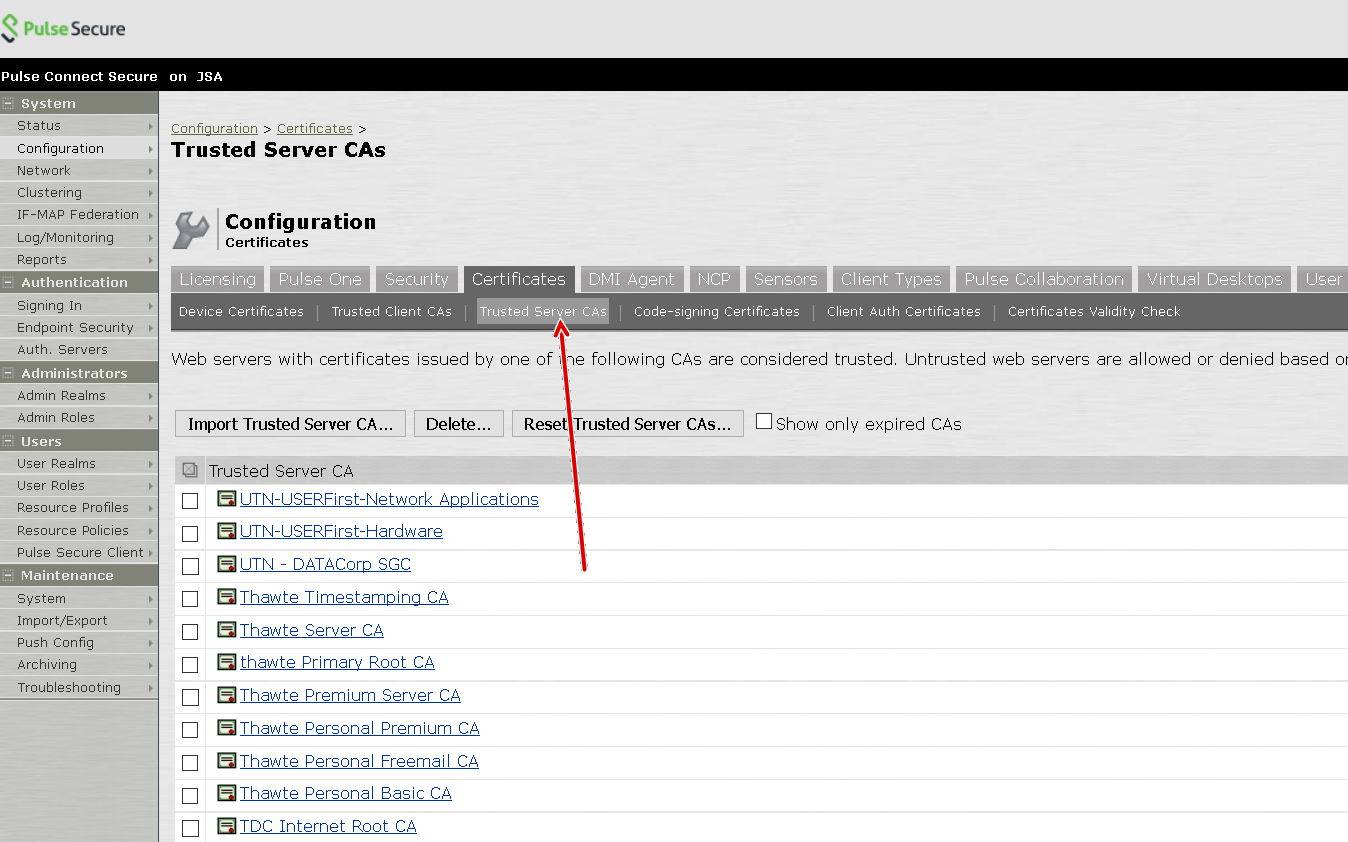This screenshot has height=842, width=1348.
Task: Switch to the Licensing tab
Action: point(217,279)
